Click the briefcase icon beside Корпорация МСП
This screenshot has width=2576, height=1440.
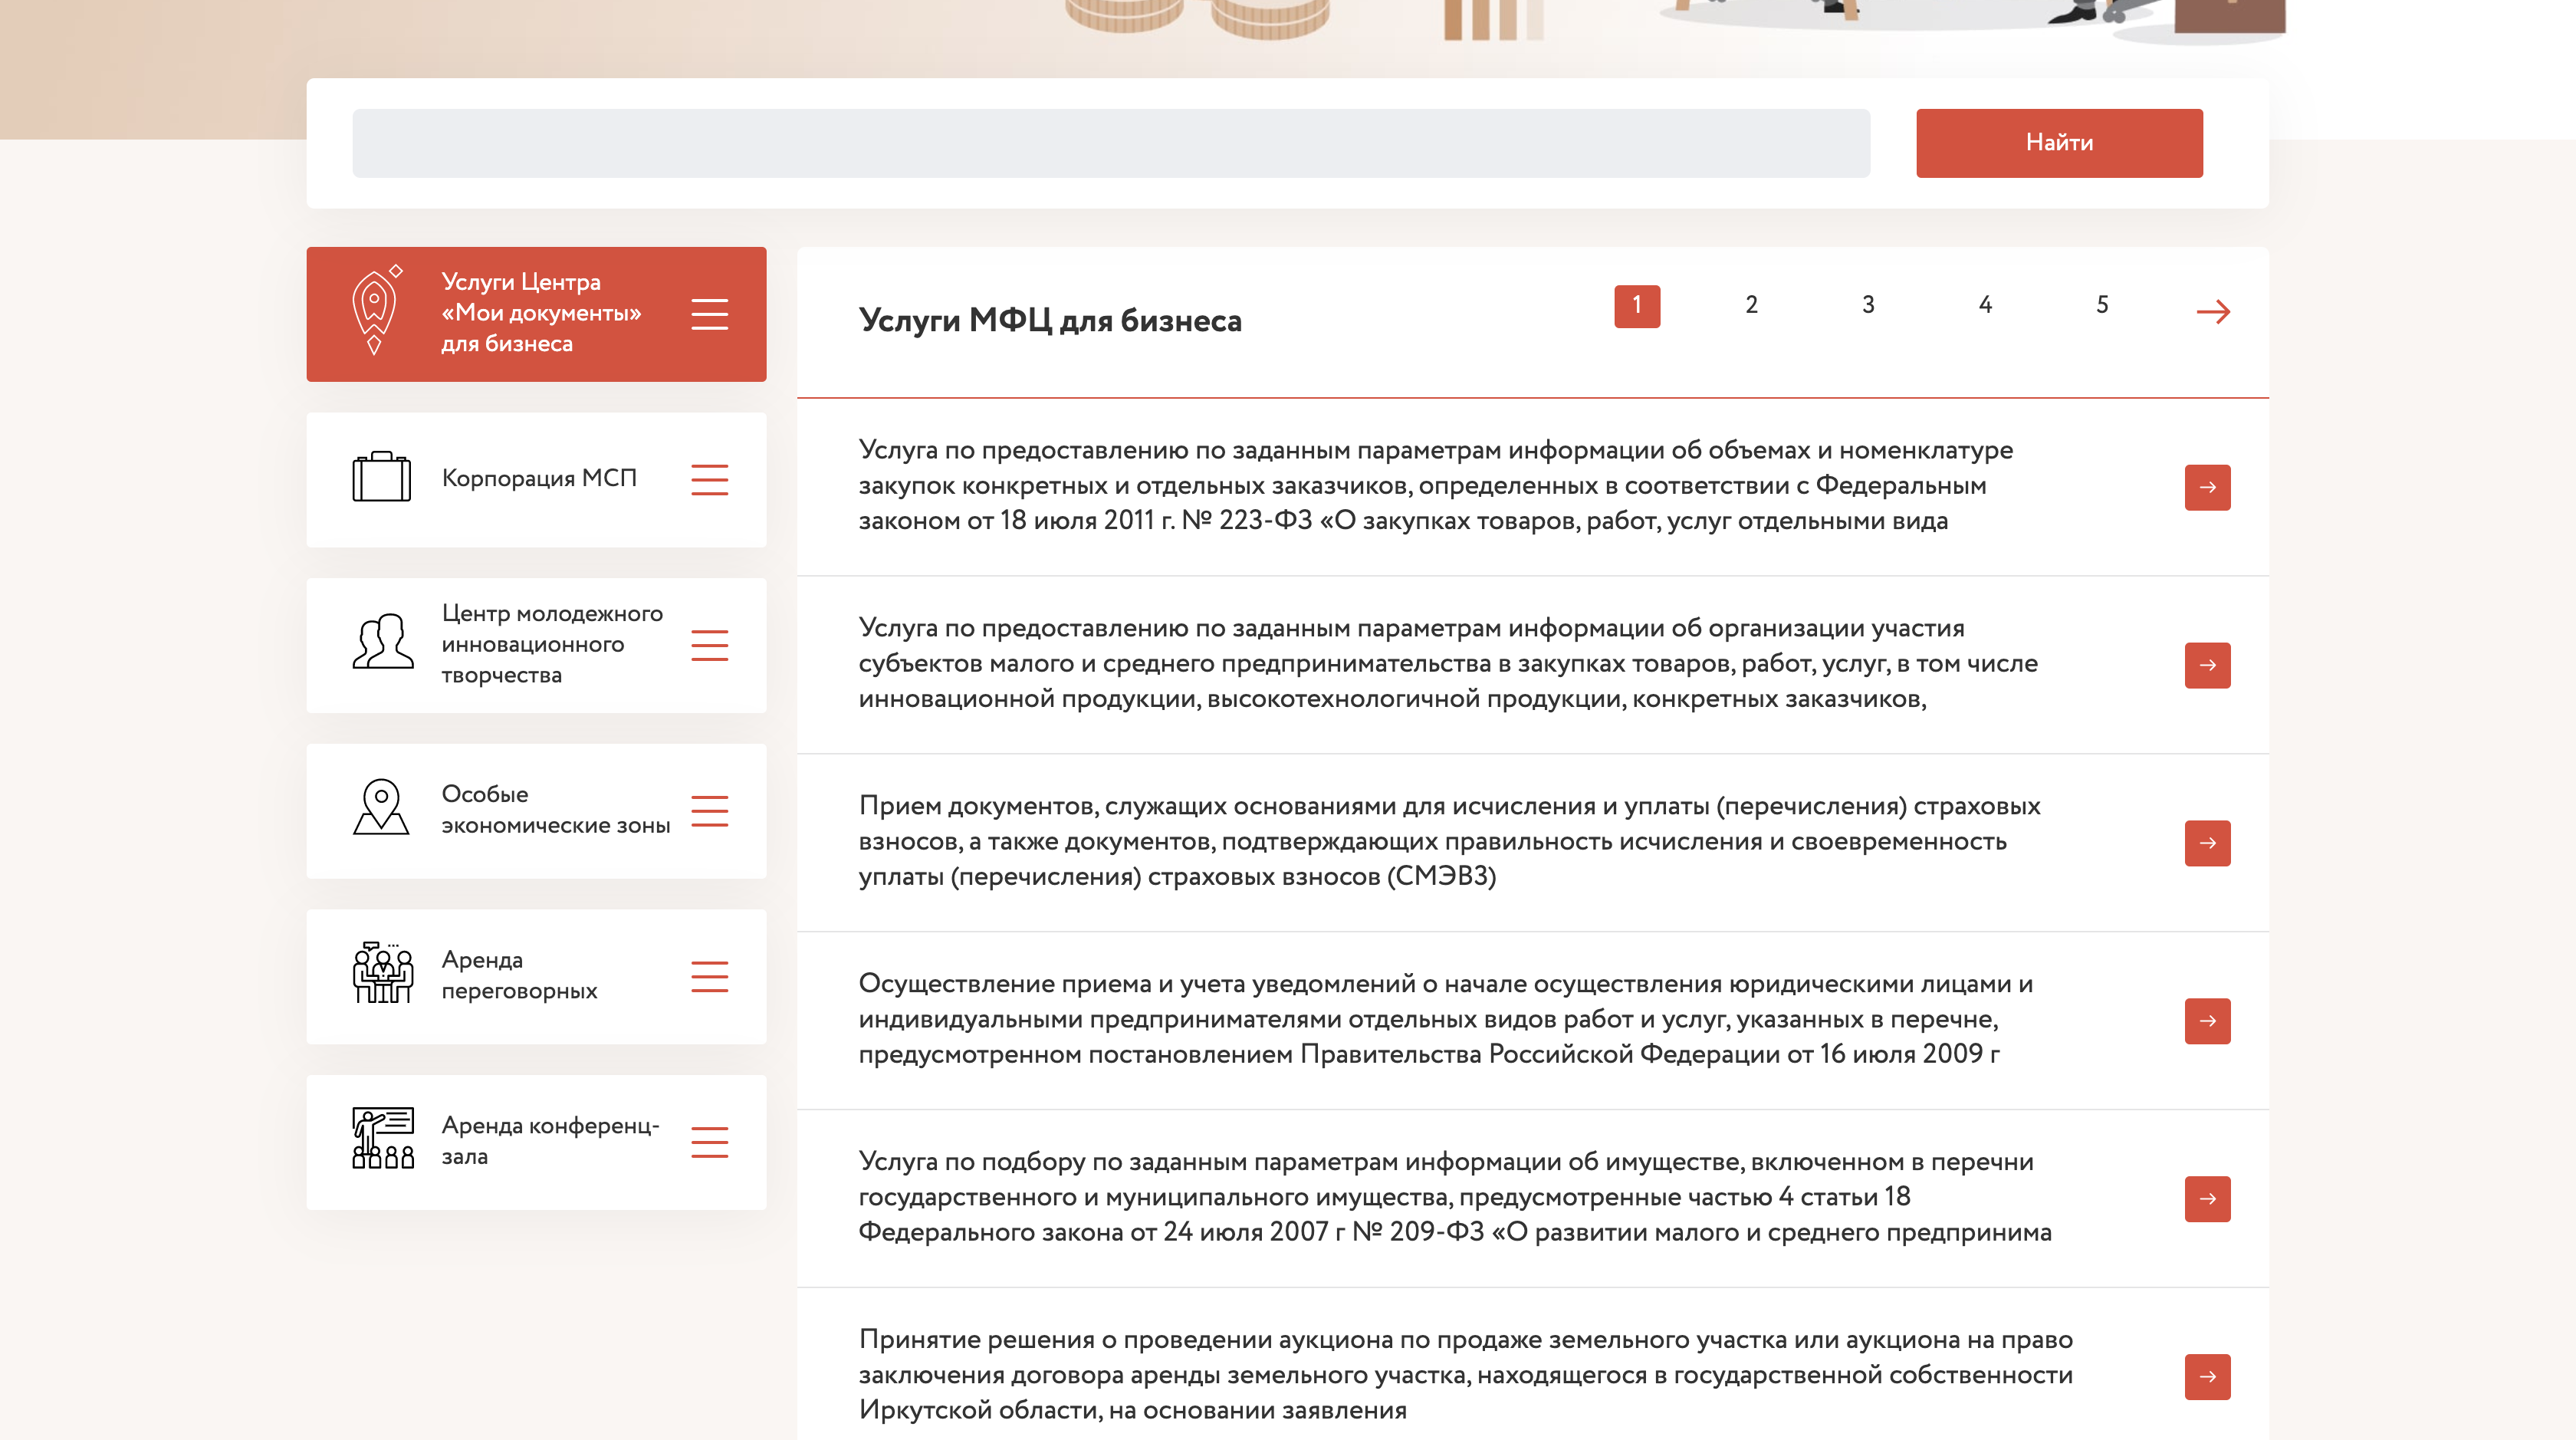(381, 477)
